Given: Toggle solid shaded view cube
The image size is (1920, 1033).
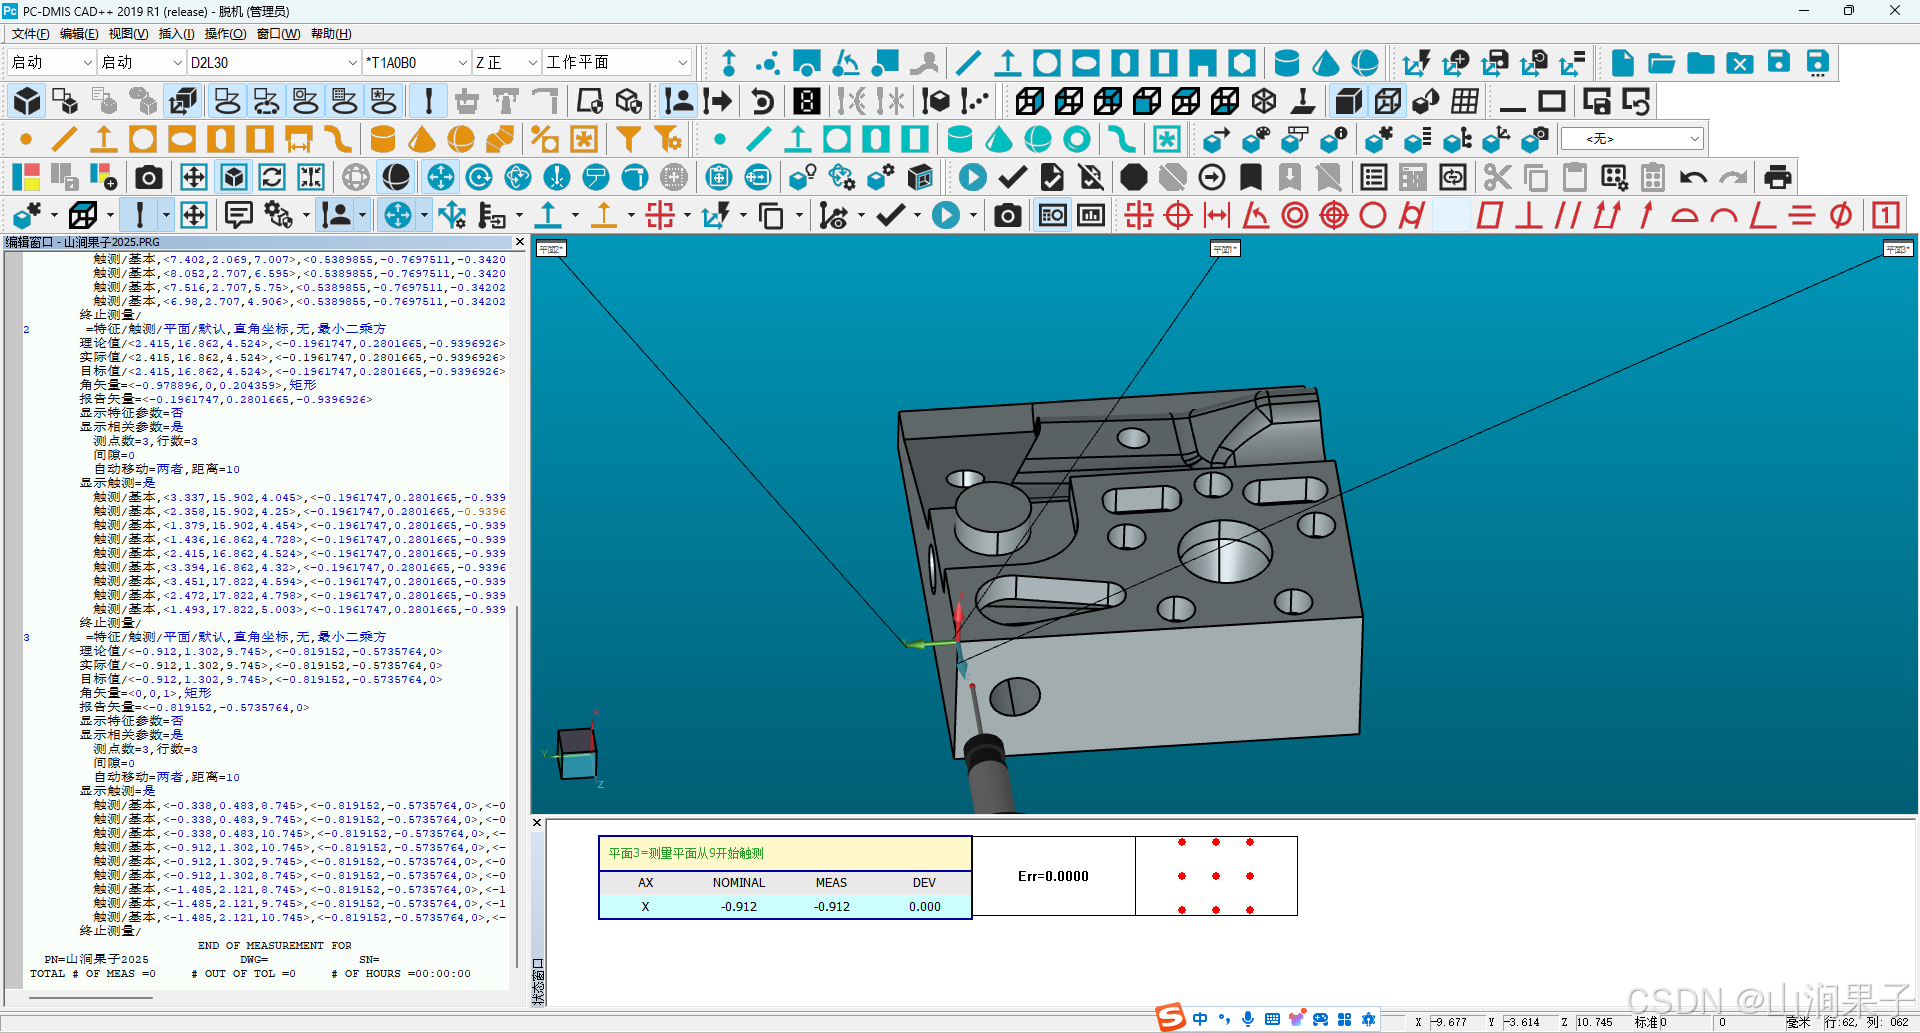Looking at the screenshot, I should (1348, 101).
